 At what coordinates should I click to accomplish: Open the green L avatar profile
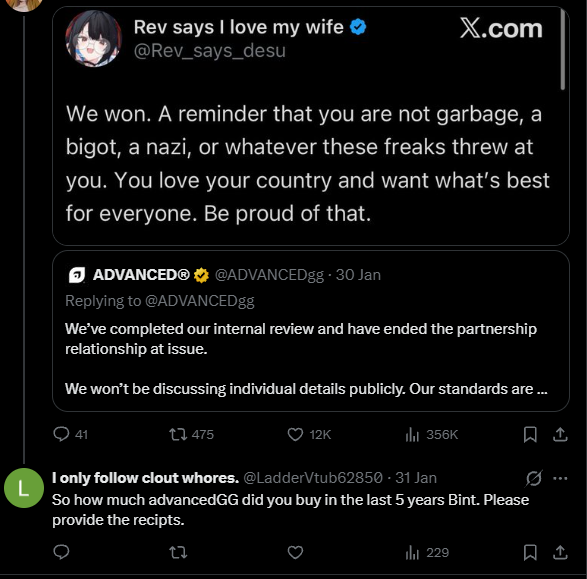click(x=24, y=488)
